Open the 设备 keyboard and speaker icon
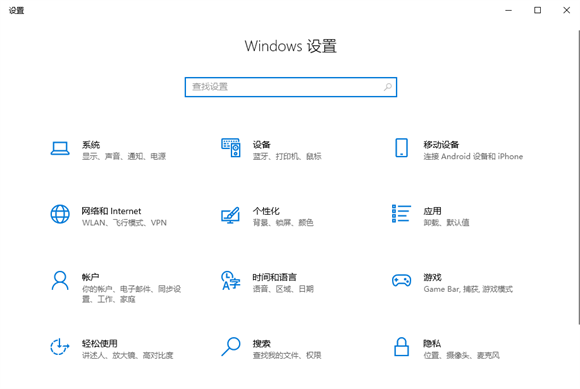Screen dimensions: 580x389 231,148
